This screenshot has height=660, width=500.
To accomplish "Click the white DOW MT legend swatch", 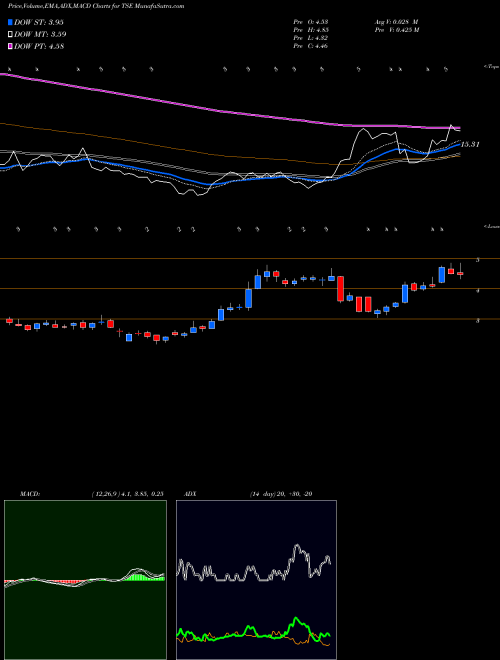I will click(10, 35).
